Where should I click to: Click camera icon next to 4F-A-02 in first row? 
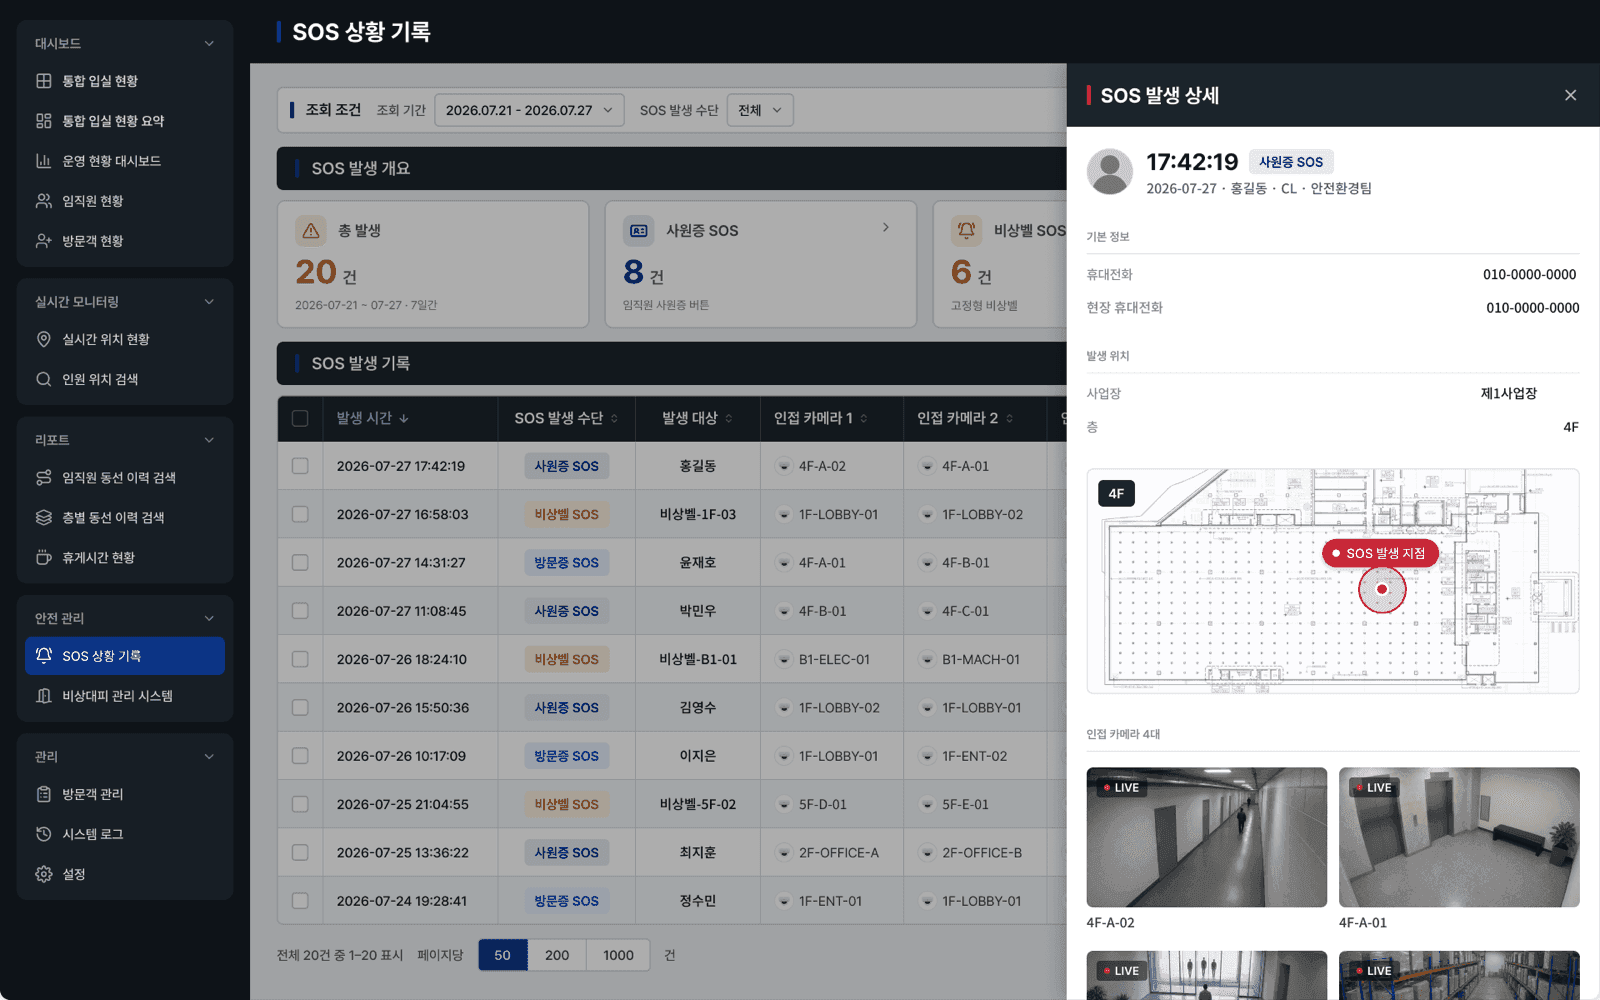click(x=784, y=466)
